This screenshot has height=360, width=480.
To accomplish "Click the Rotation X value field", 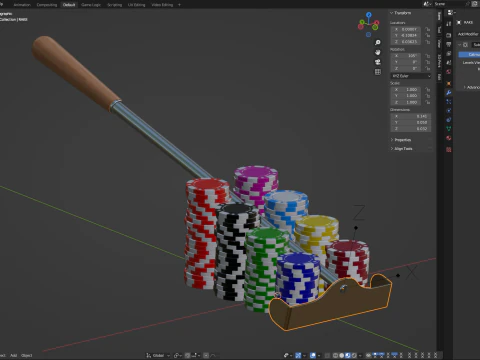I will click(x=406, y=56).
